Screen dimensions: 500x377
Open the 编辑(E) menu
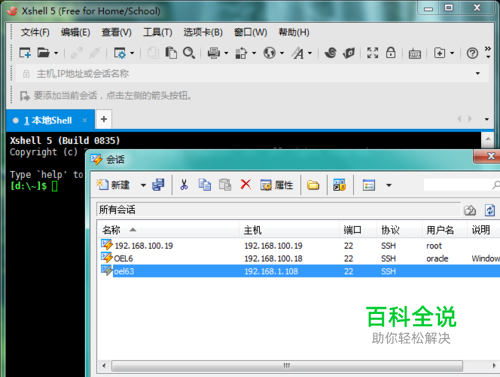(x=75, y=32)
